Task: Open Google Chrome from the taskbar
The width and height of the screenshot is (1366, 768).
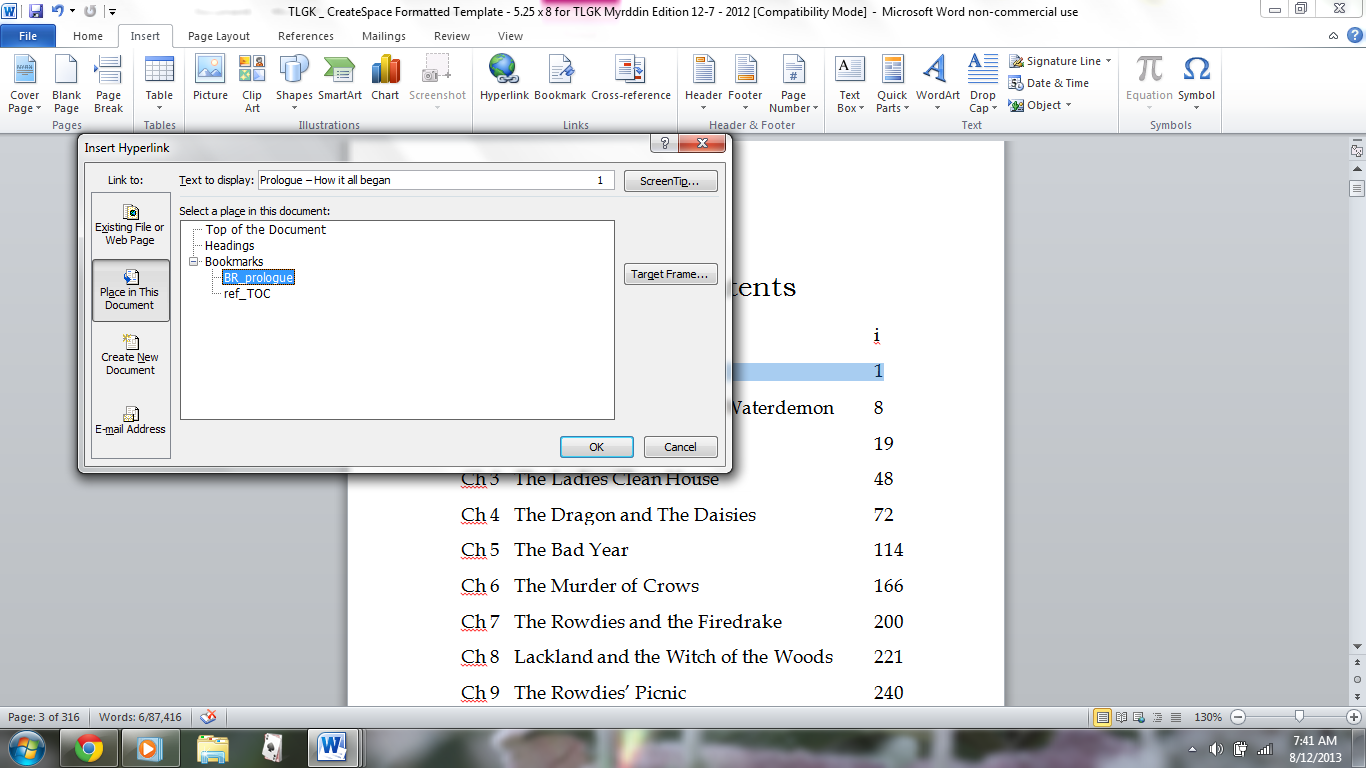Action: pyautogui.click(x=88, y=748)
